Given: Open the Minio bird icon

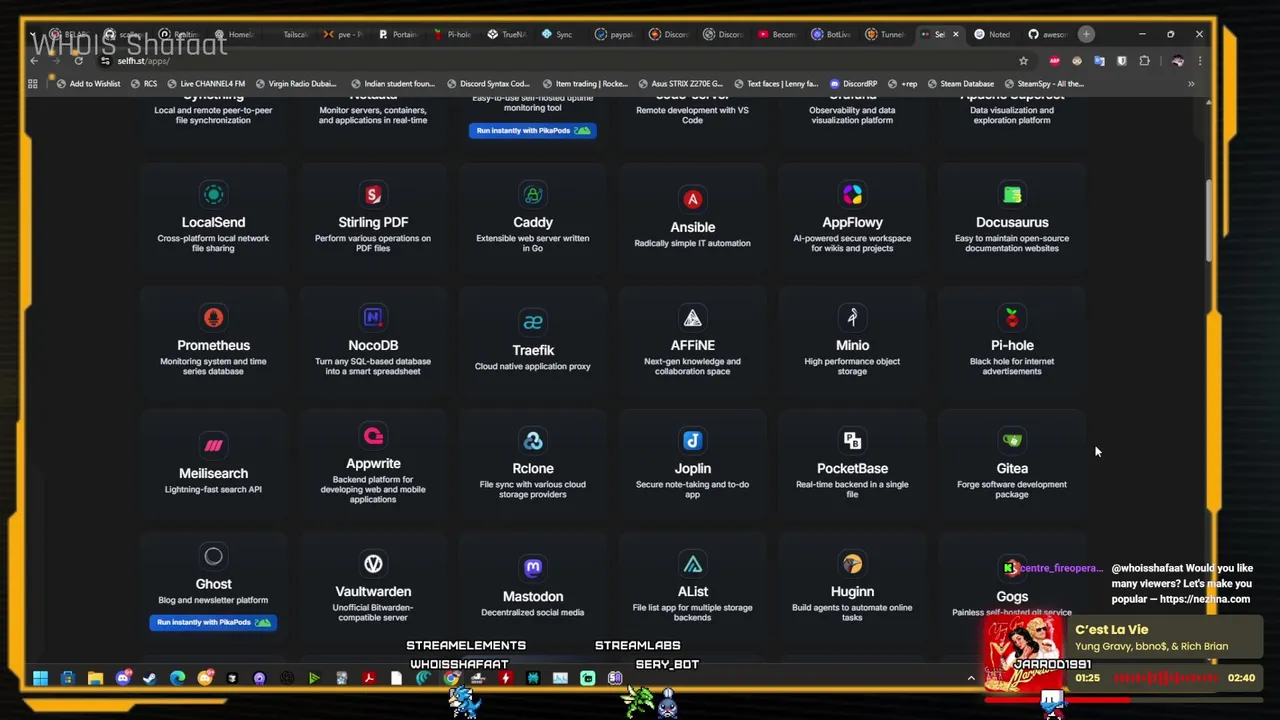Looking at the screenshot, I should coord(852,317).
